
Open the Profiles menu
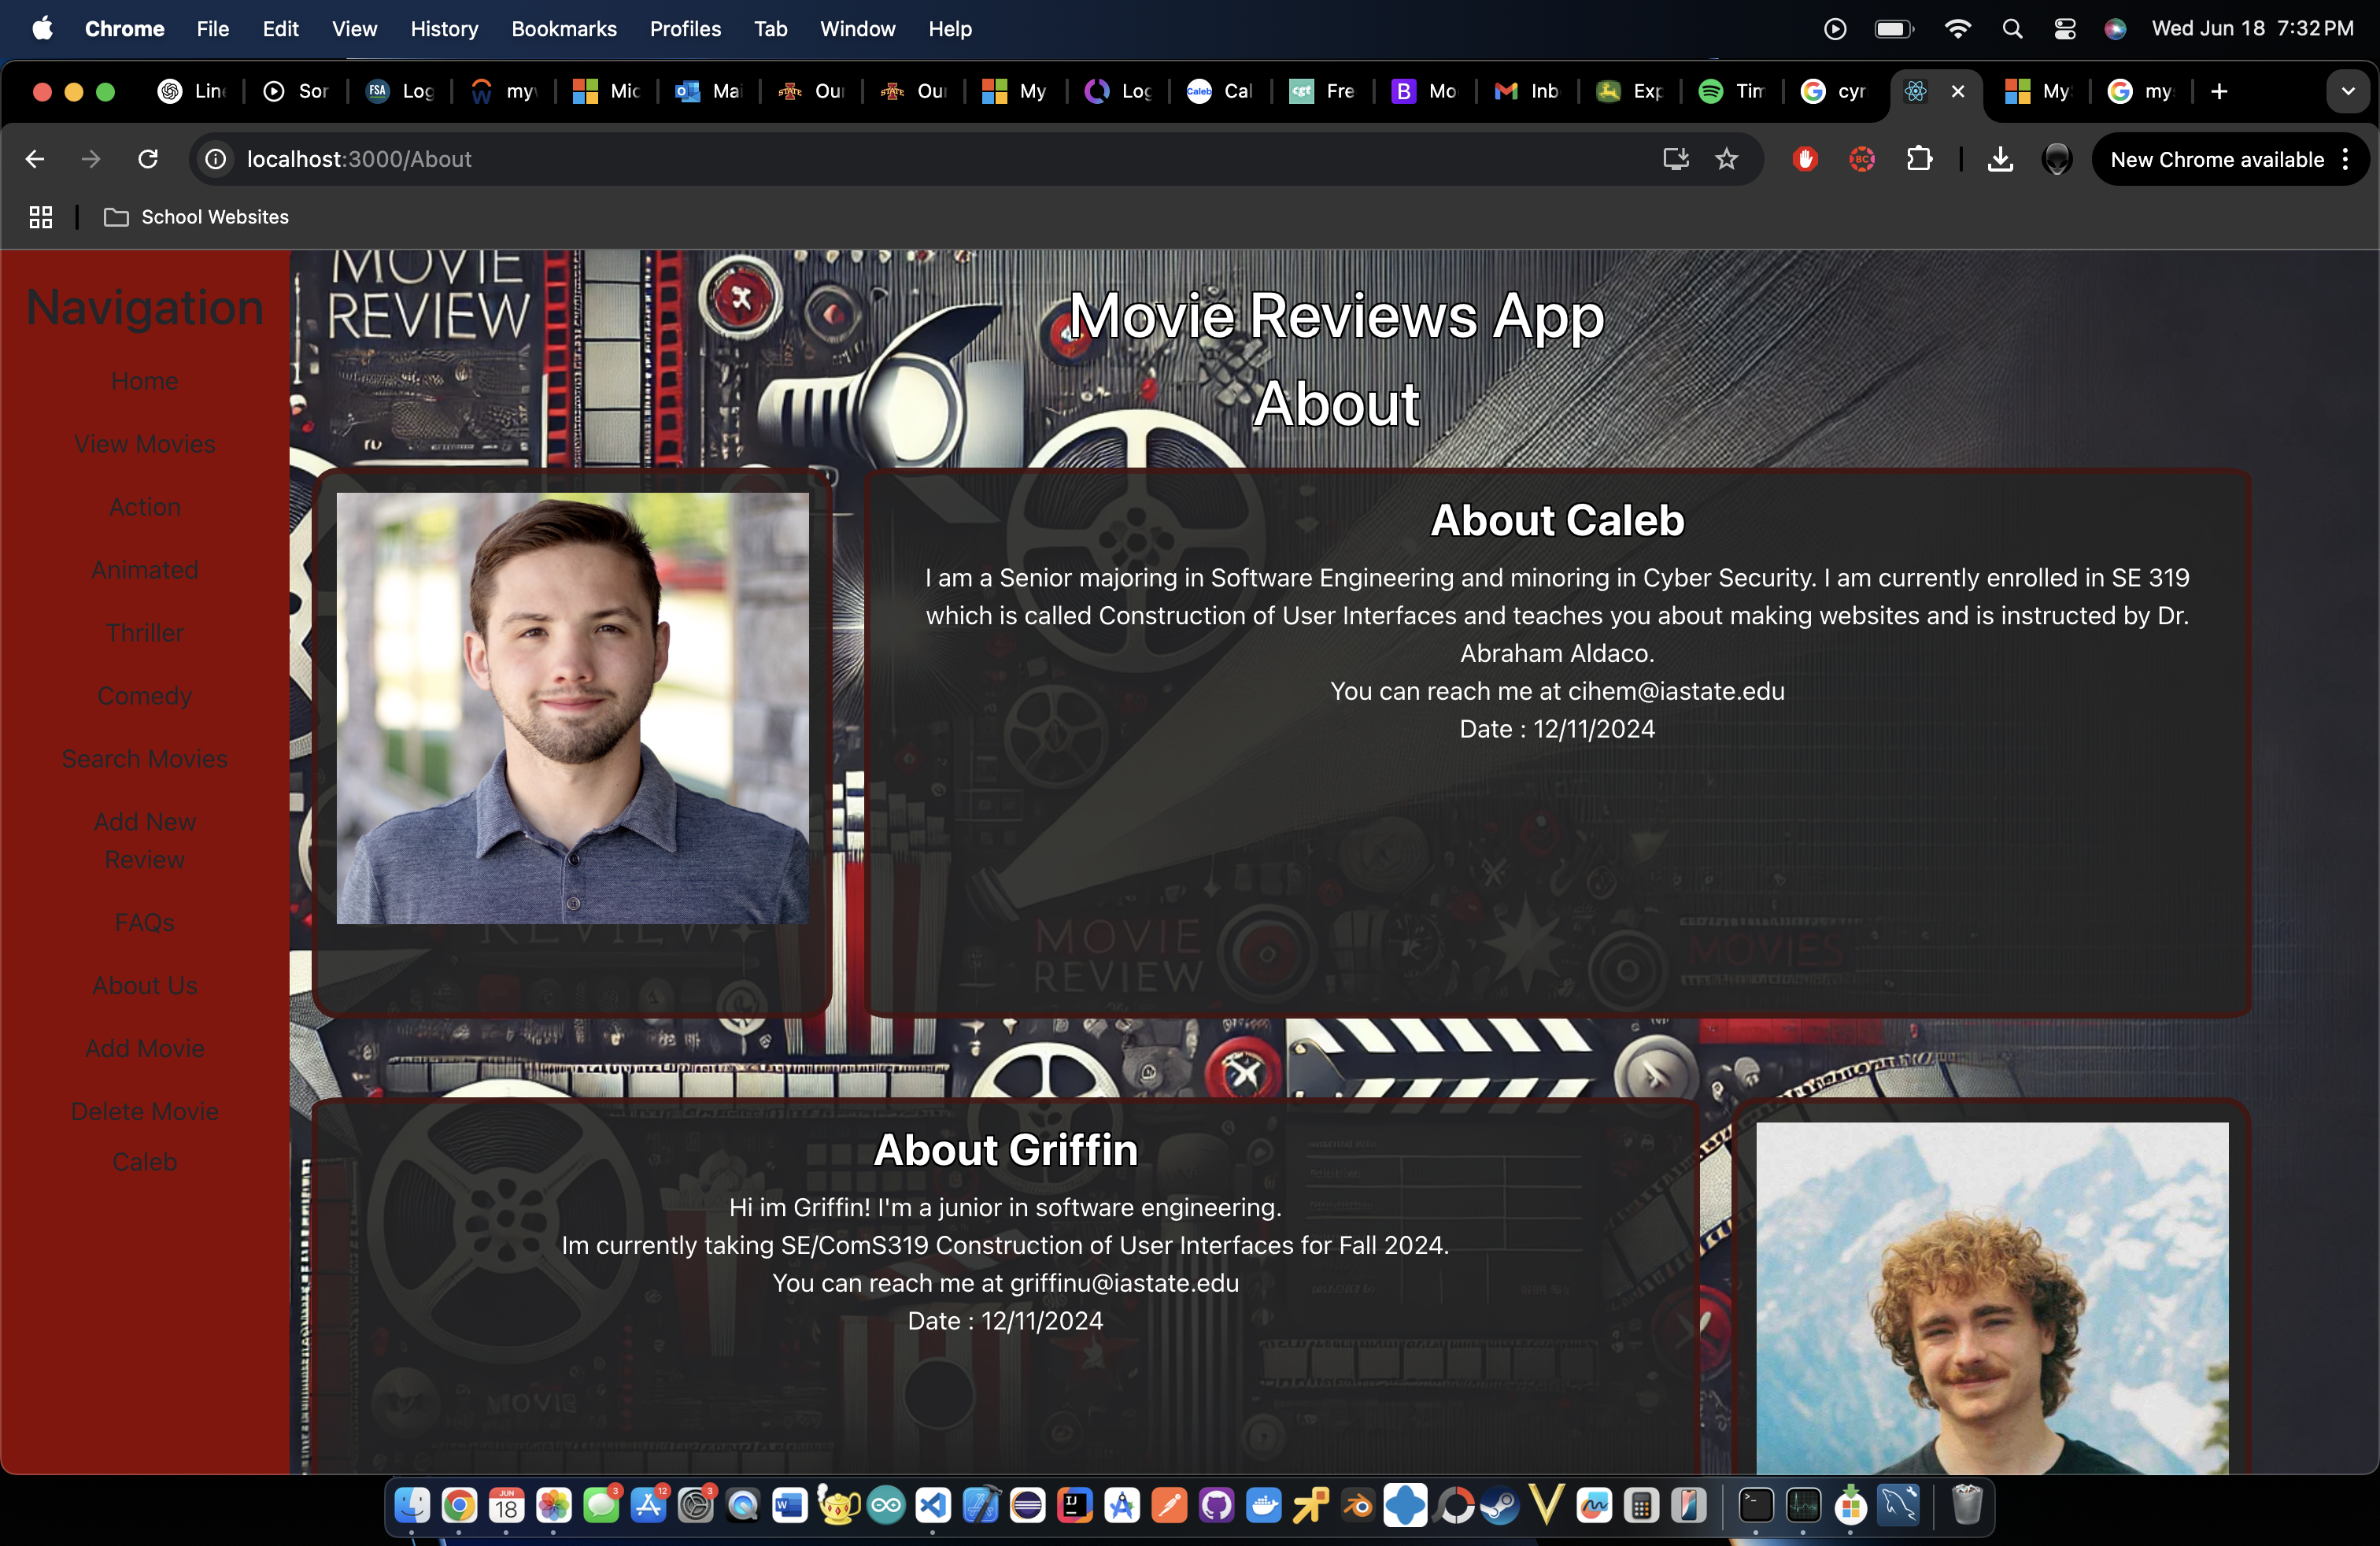coord(685,29)
